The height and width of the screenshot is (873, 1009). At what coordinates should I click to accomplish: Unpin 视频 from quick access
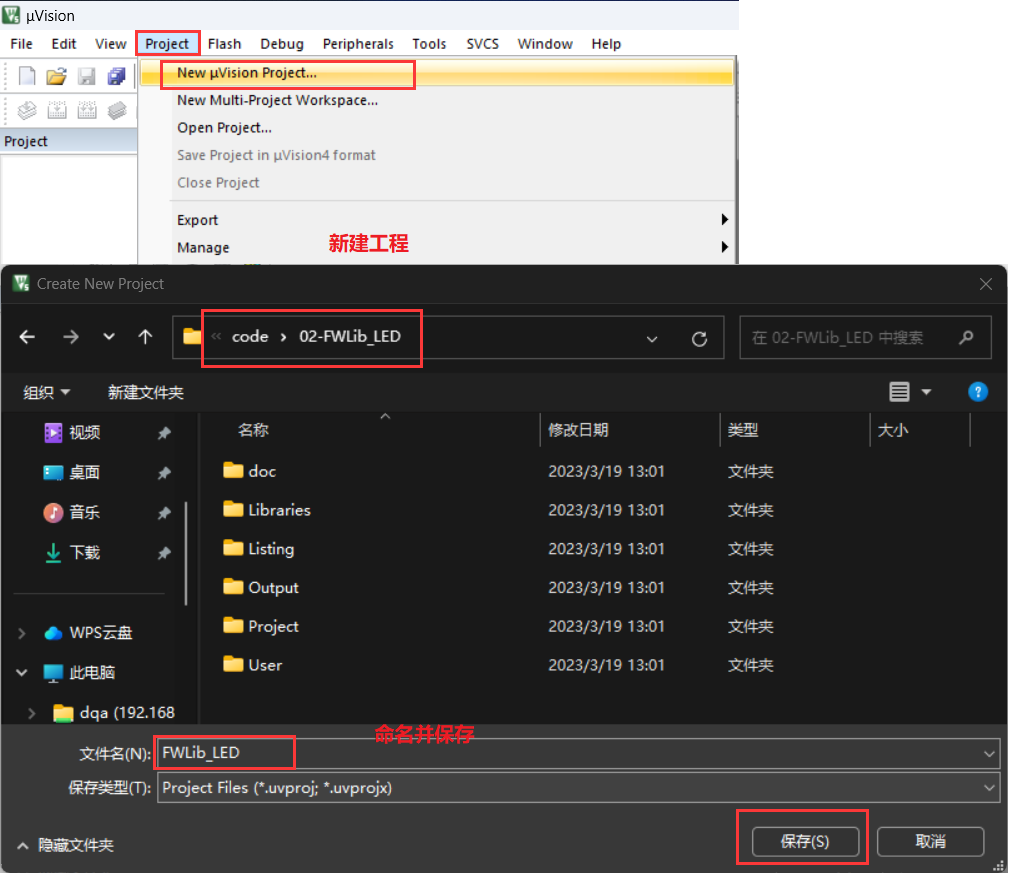[164, 433]
